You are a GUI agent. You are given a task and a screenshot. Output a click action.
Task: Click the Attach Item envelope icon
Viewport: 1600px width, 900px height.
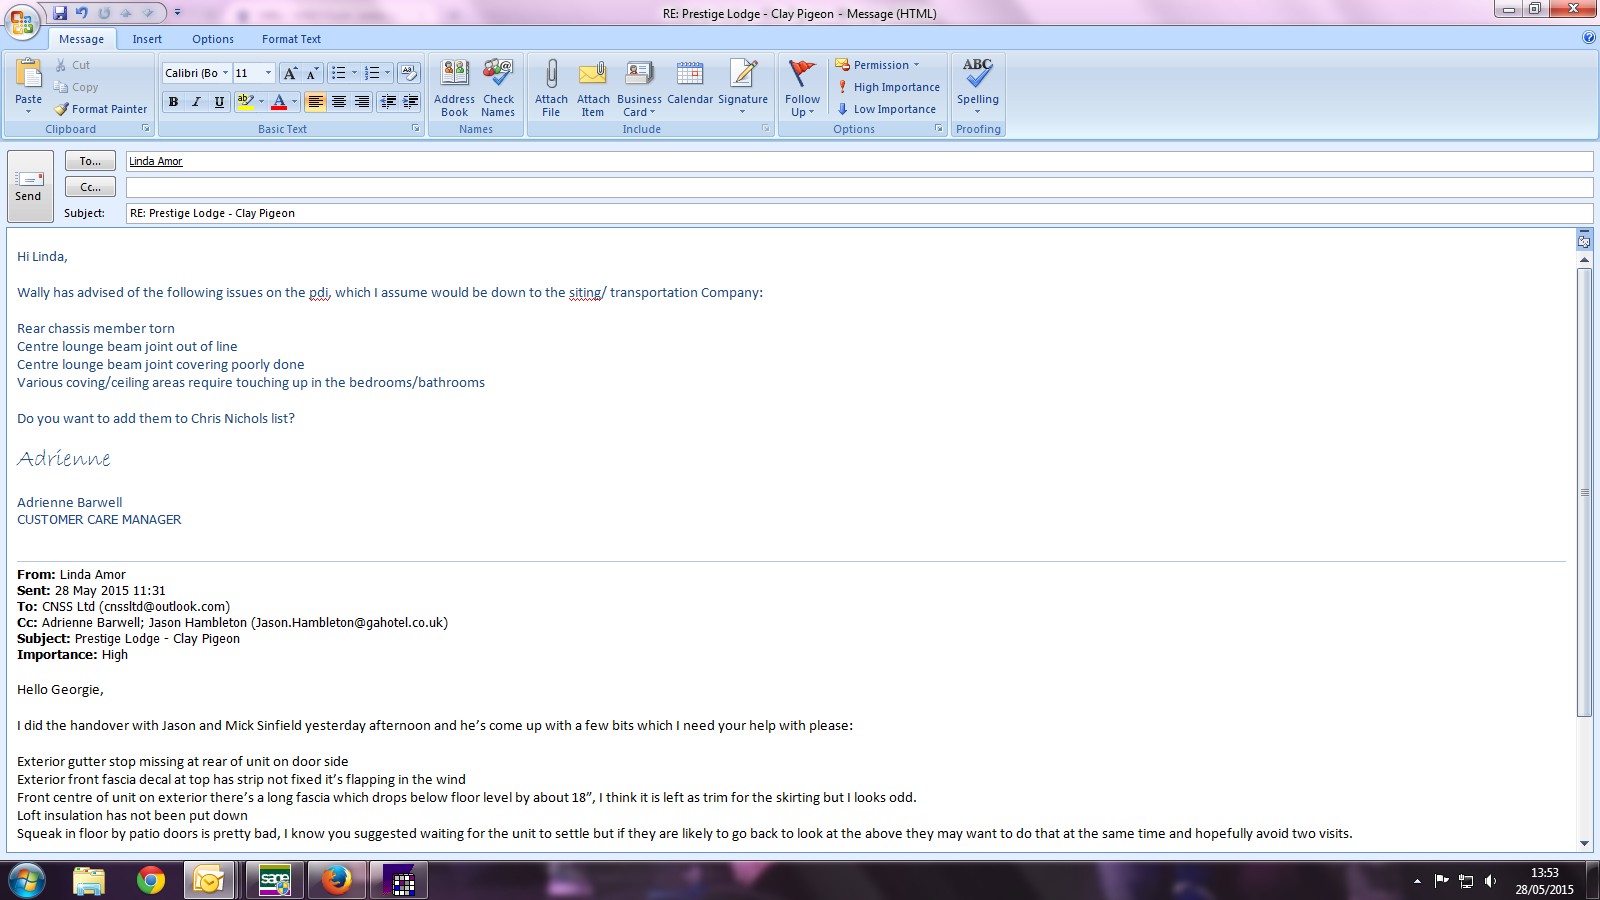(x=593, y=75)
